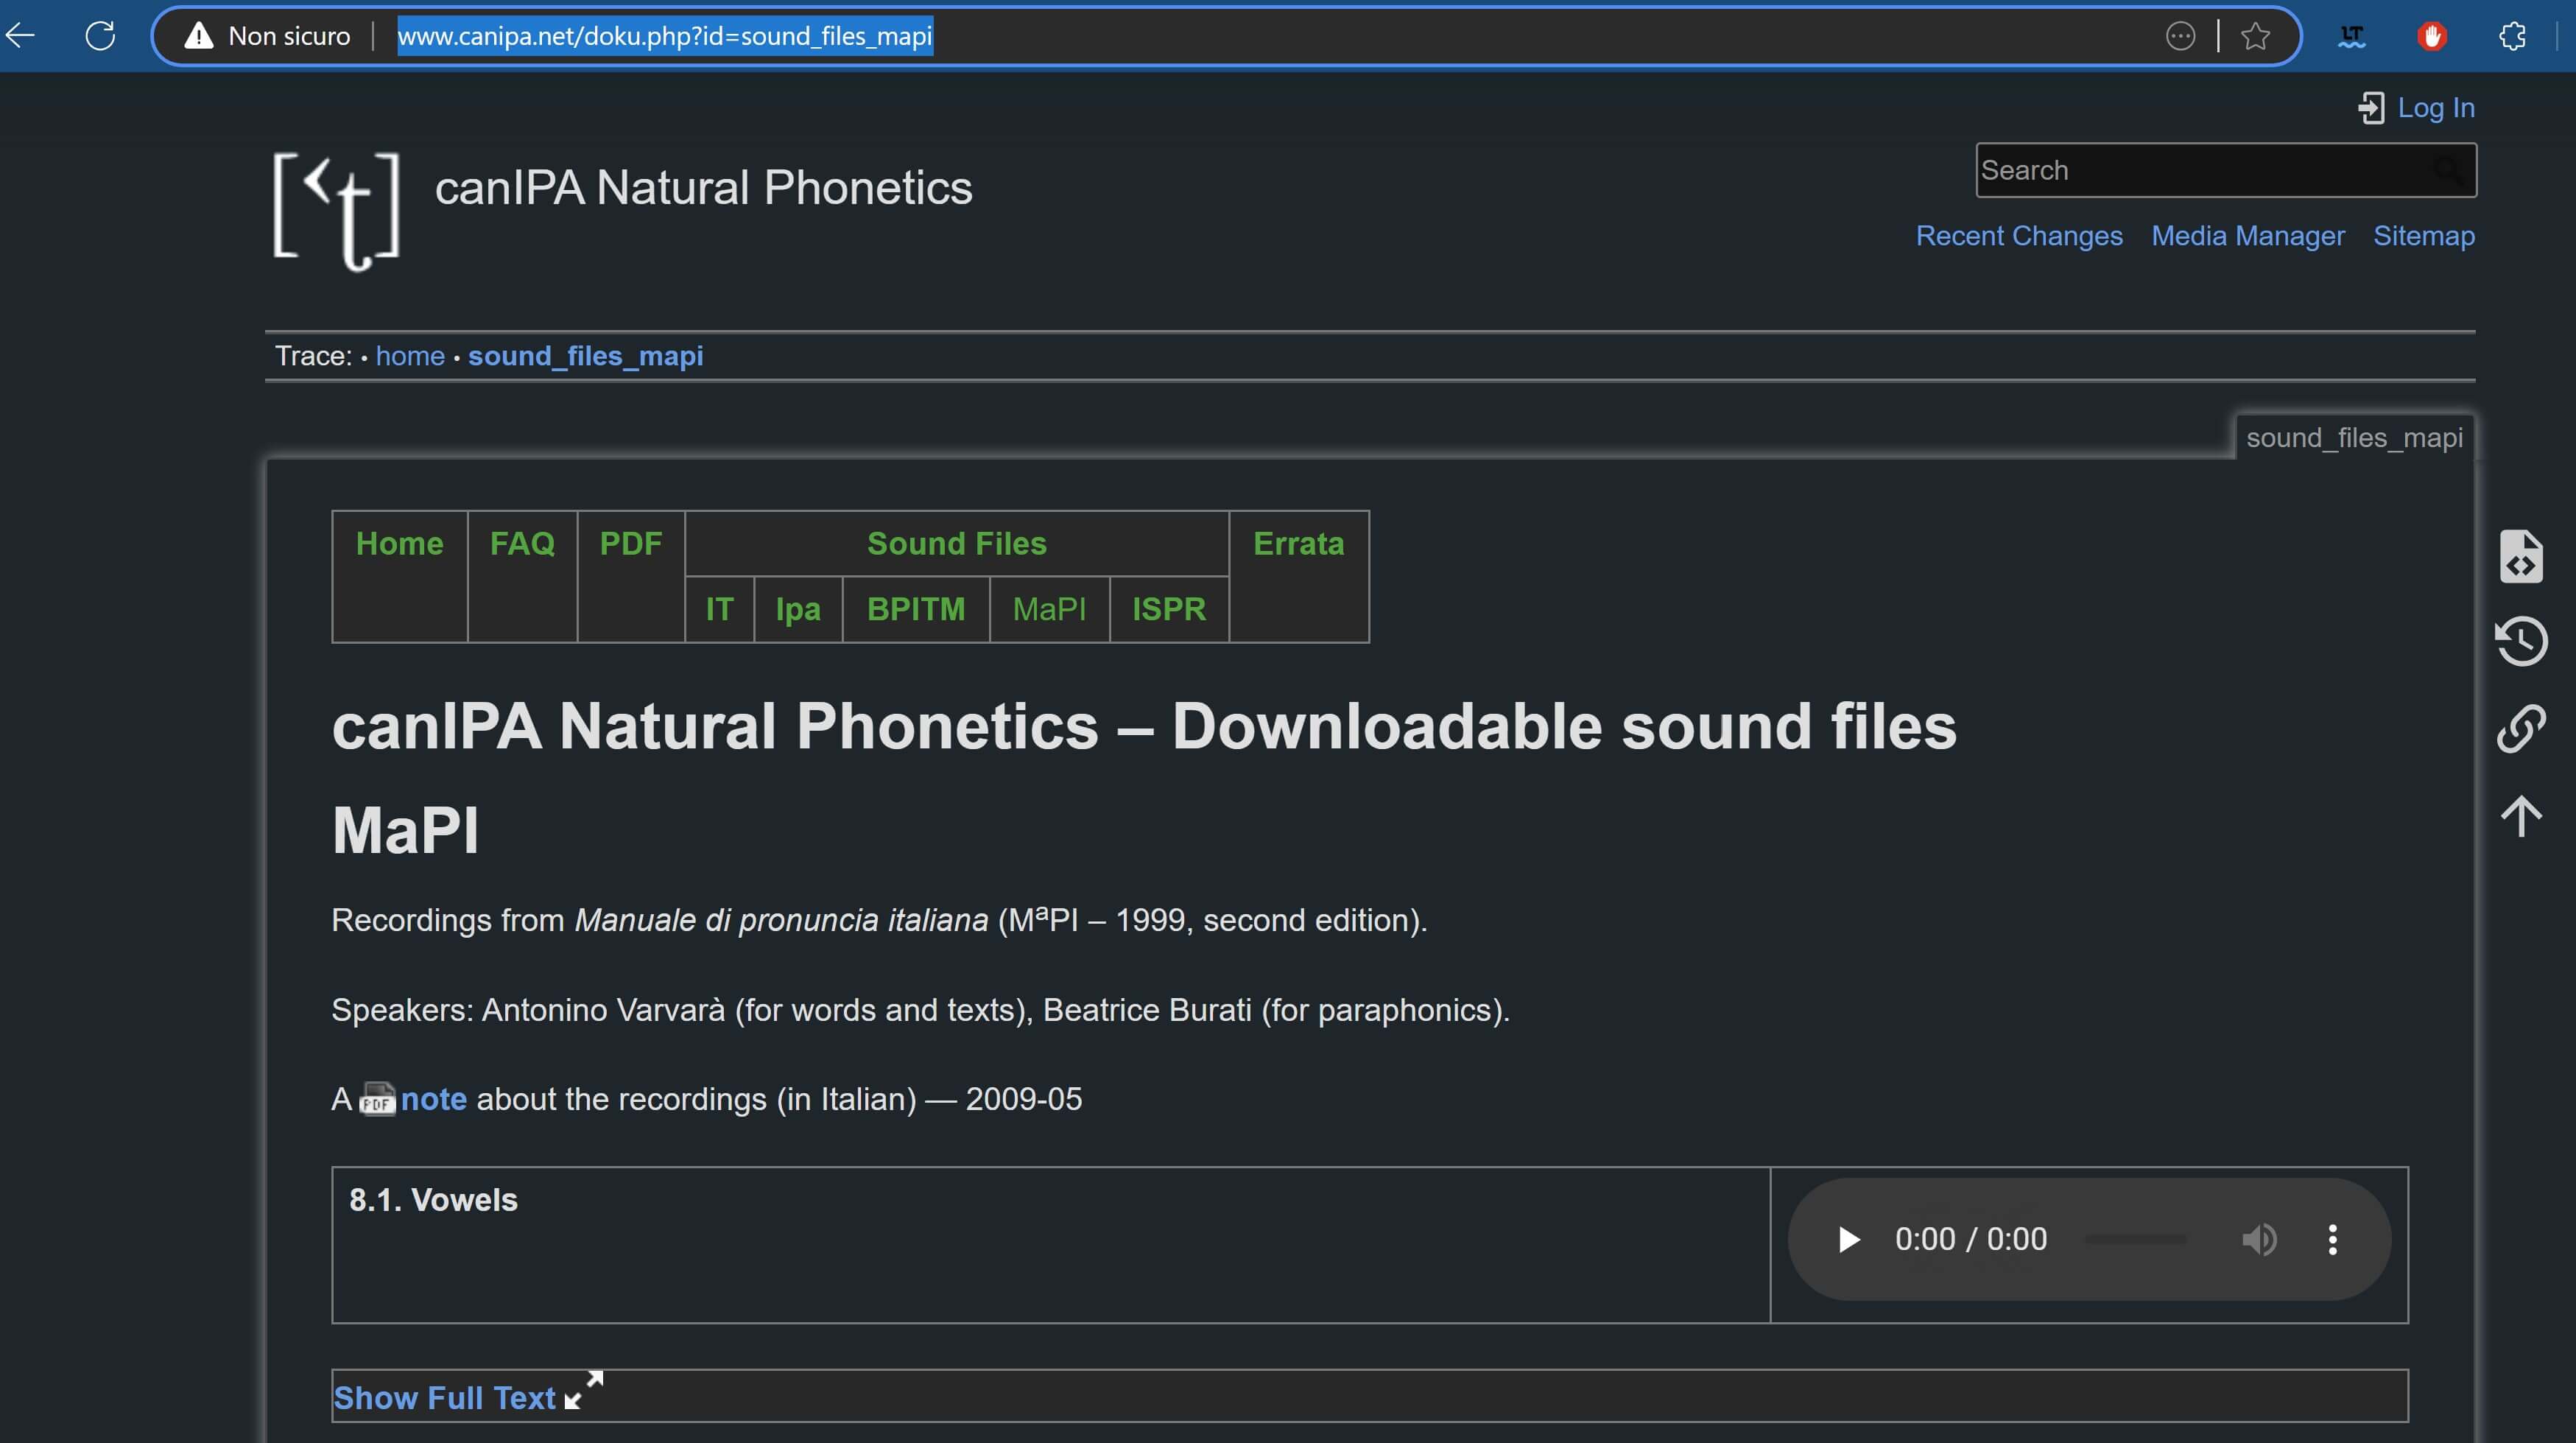Click the audio player progress slider
Image resolution: width=2576 pixels, height=1443 pixels.
[x=2136, y=1239]
